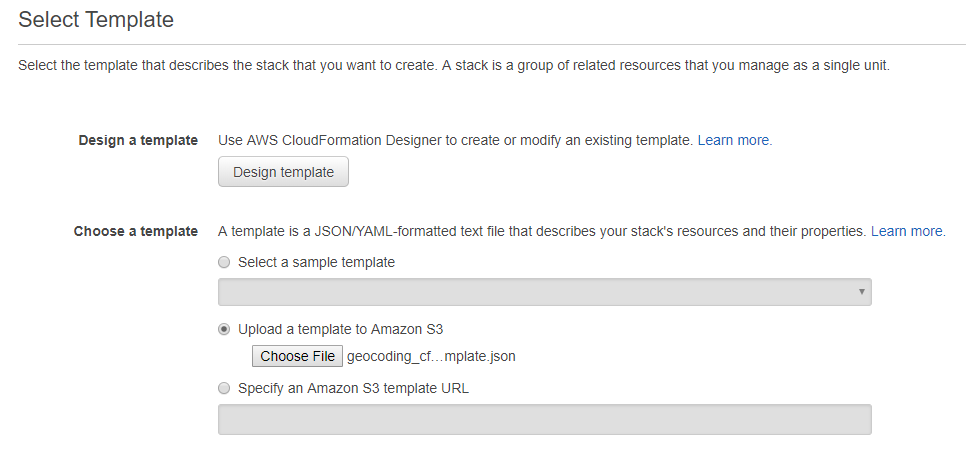The height and width of the screenshot is (463, 966).
Task: Open the sample template dropdown list
Action: pyautogui.click(x=545, y=292)
